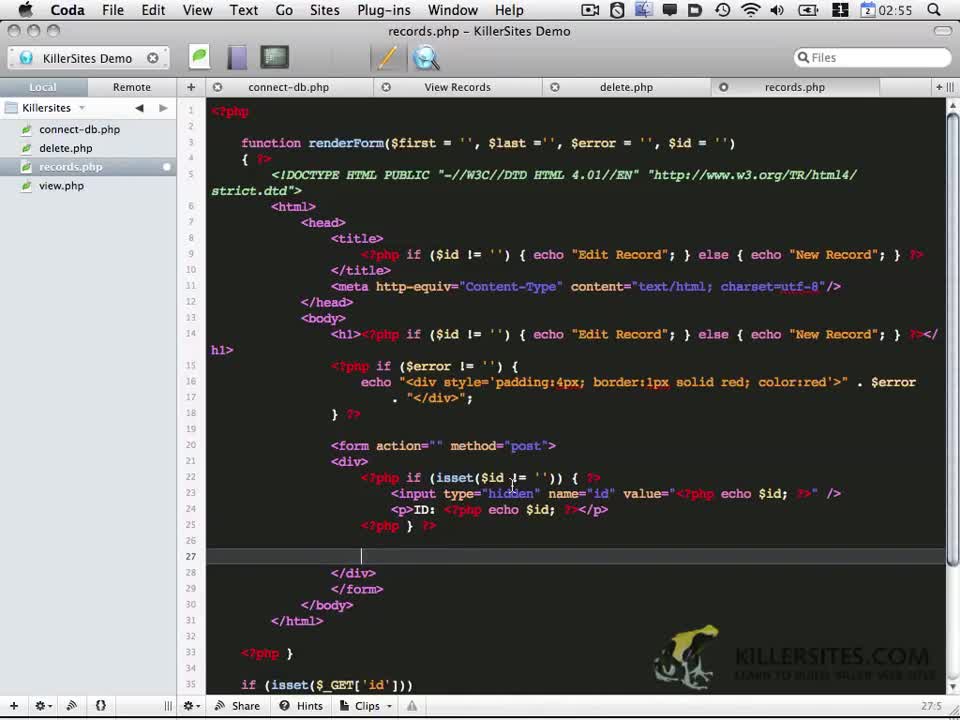Click the Share button
Image resolution: width=960 pixels, height=720 pixels.
(x=237, y=706)
